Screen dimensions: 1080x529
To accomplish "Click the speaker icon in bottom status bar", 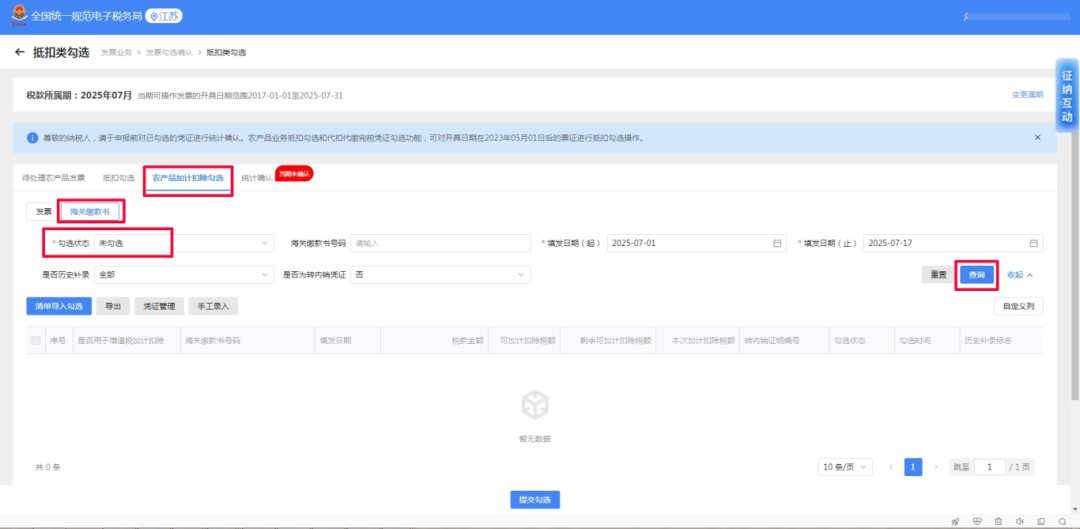I will [1019, 521].
